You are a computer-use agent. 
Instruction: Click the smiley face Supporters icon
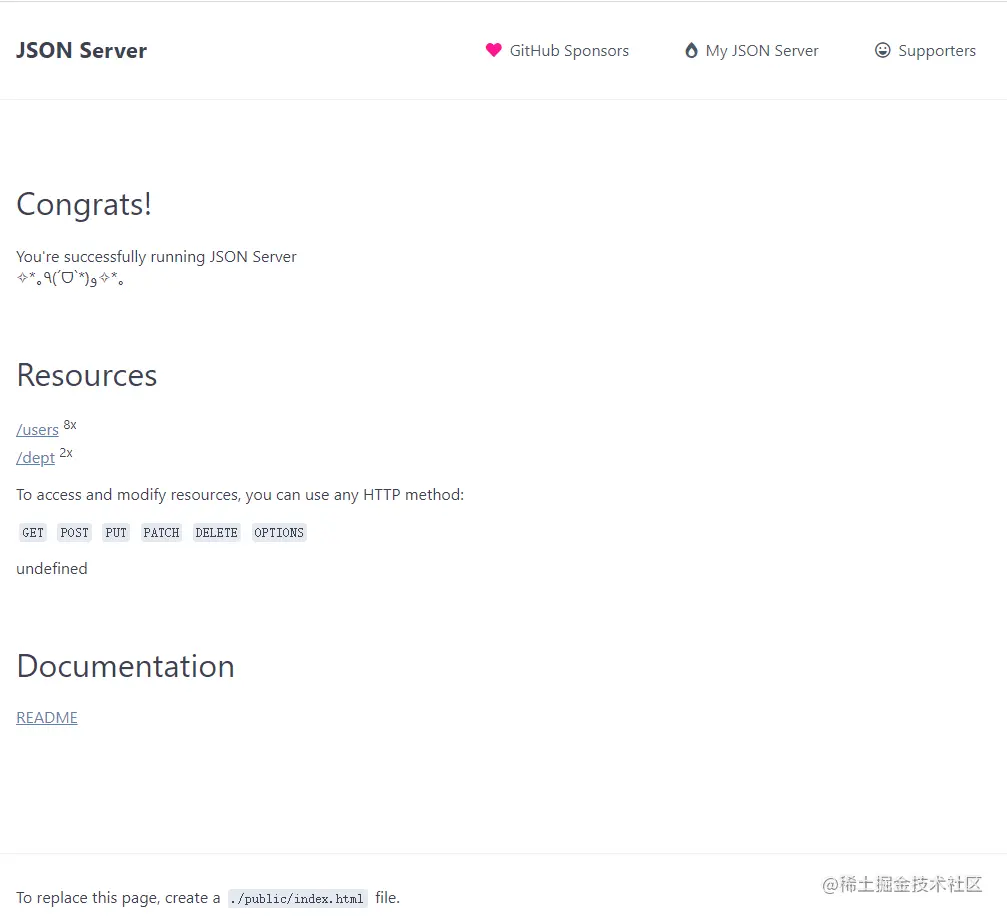883,50
